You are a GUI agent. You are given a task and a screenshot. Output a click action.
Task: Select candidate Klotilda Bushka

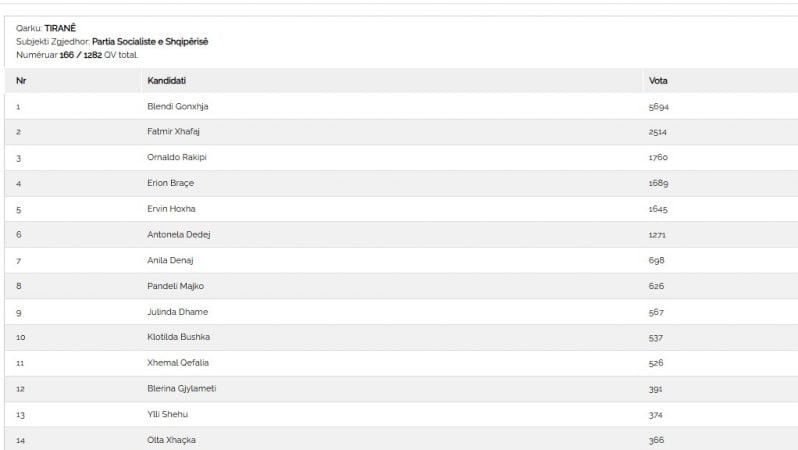(x=179, y=336)
